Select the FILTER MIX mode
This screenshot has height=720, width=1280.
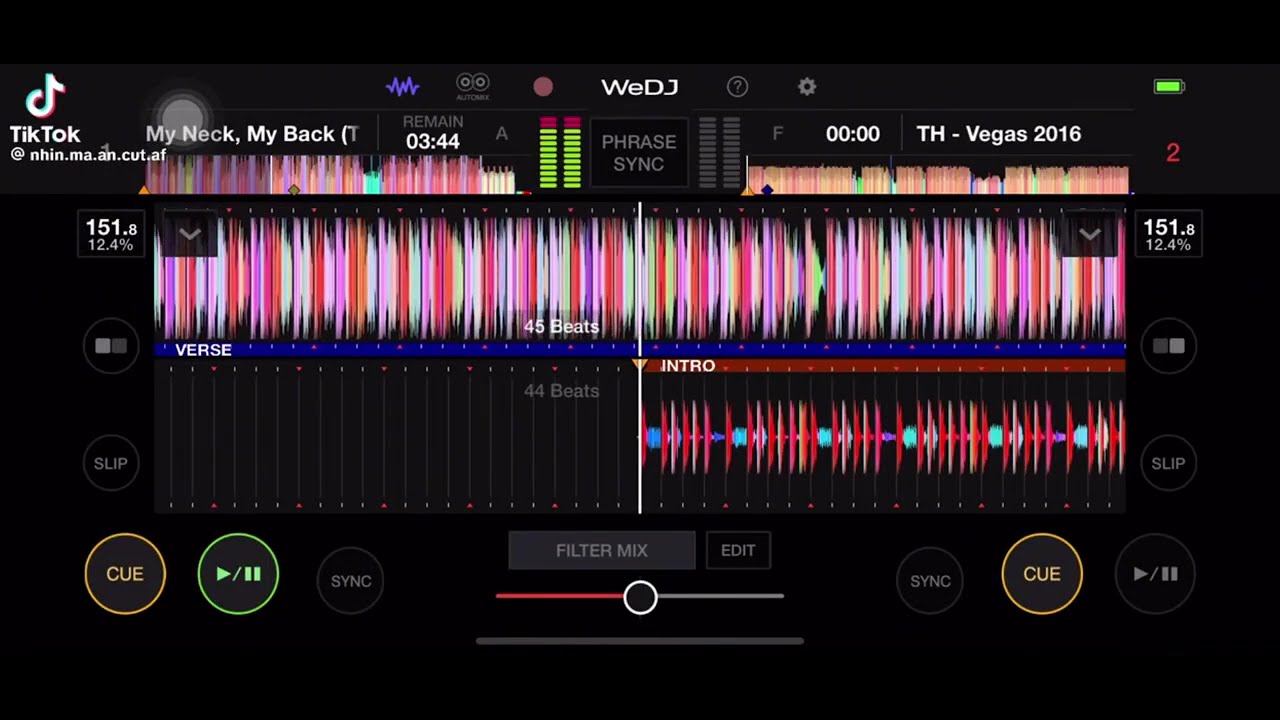(602, 551)
